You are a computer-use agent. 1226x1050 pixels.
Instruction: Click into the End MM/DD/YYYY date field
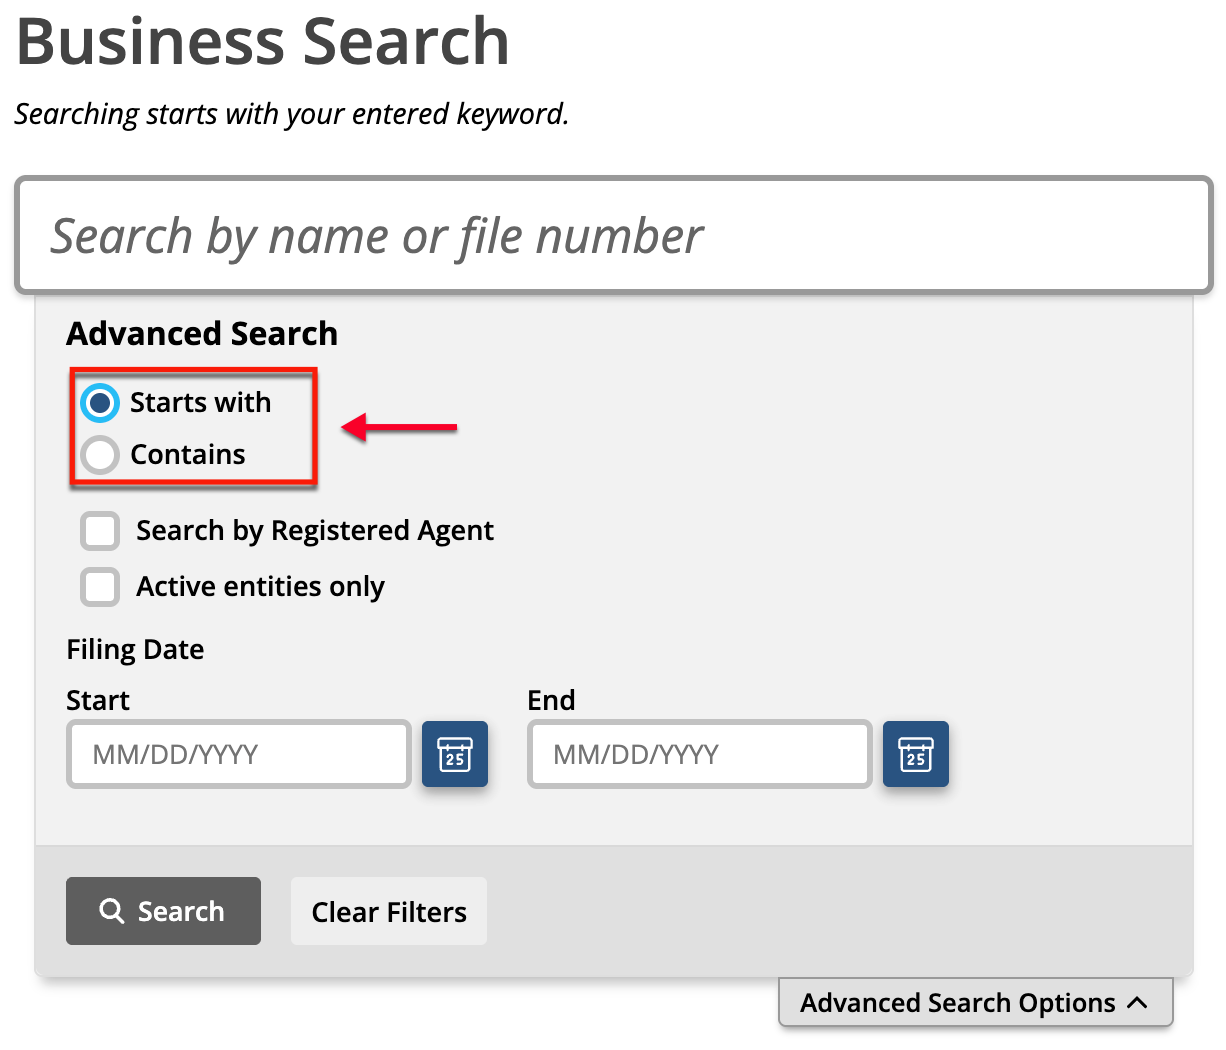700,754
